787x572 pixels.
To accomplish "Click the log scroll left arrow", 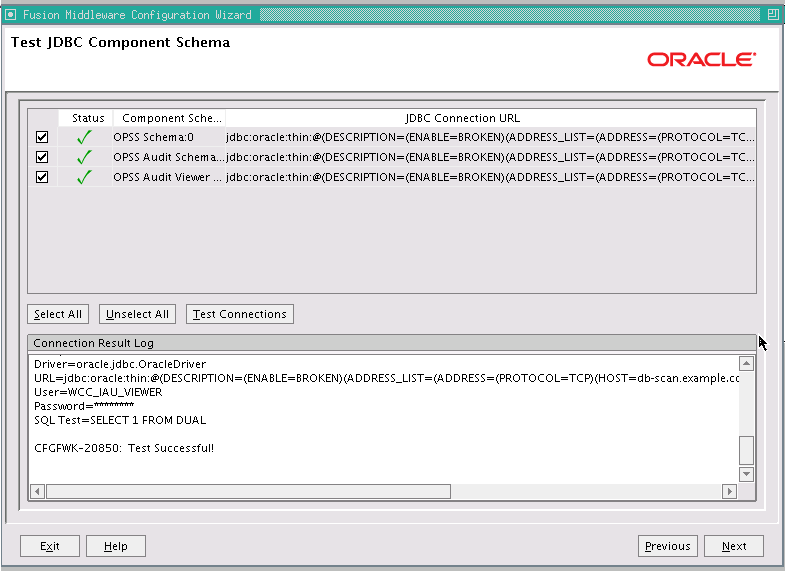I will point(37,491).
